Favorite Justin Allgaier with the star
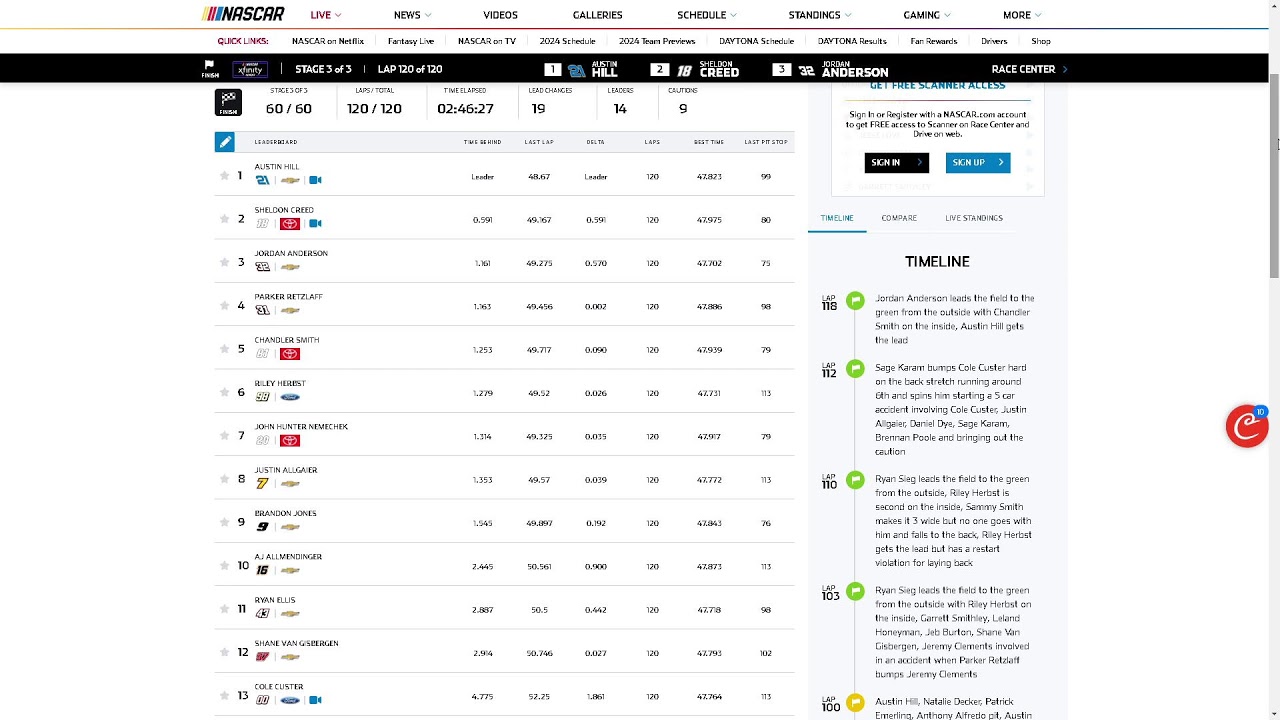The width and height of the screenshot is (1280, 720). click(224, 479)
